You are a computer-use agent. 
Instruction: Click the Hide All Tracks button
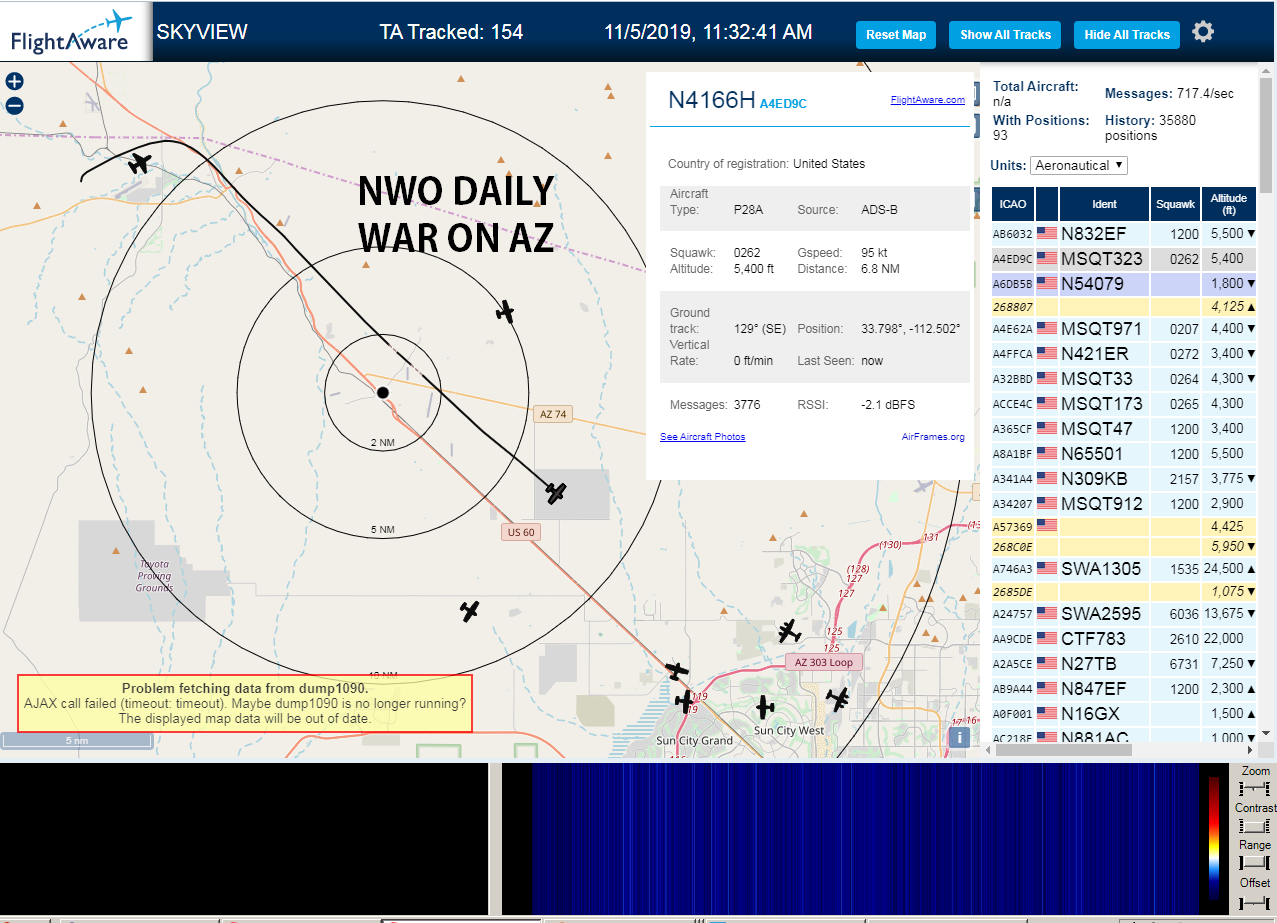click(1127, 34)
